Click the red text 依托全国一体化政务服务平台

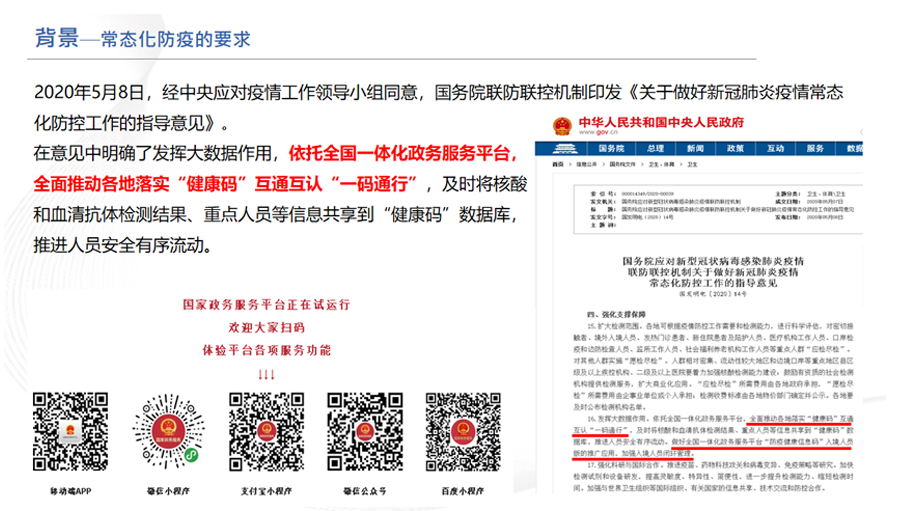[399, 153]
